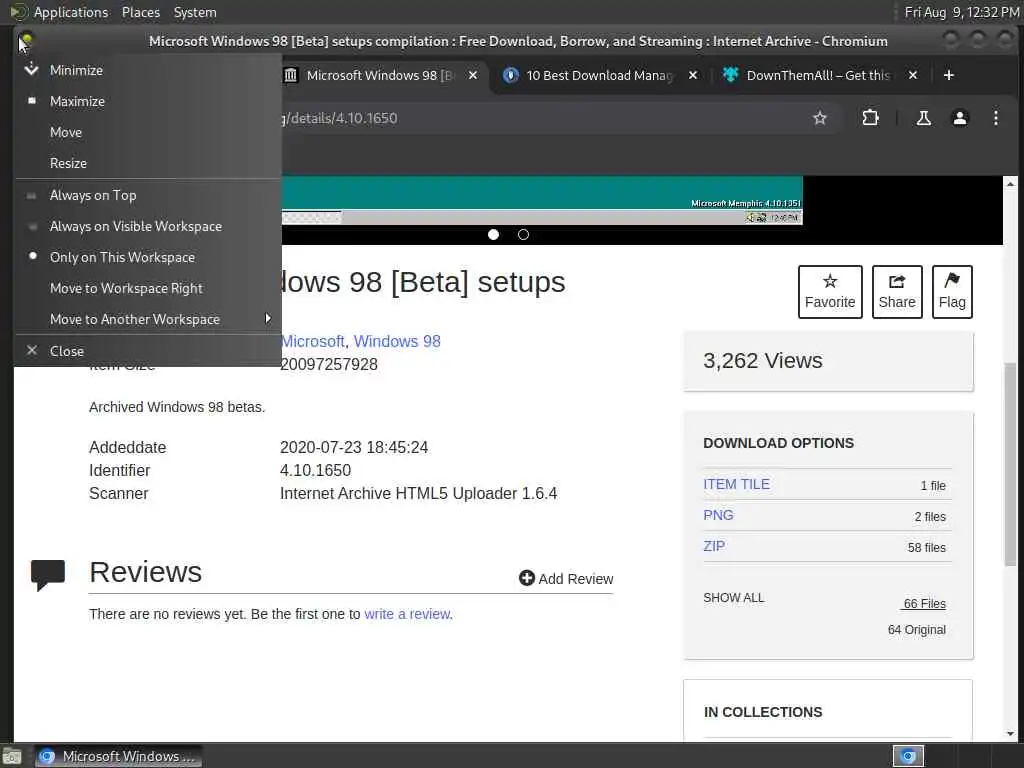Close the 10 Best Download Manager tab
1024x768 pixels.
[693, 75]
